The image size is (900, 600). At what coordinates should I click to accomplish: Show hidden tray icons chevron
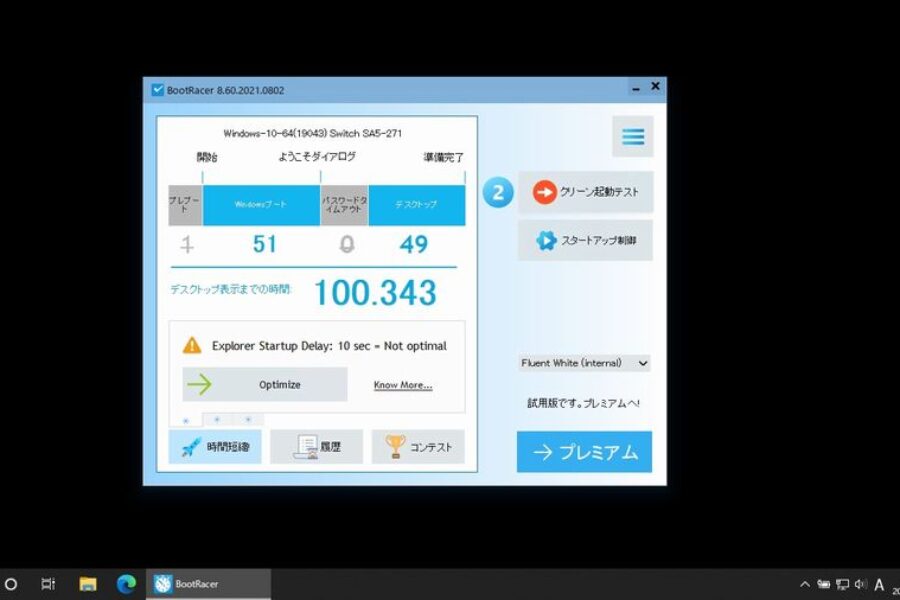(805, 584)
